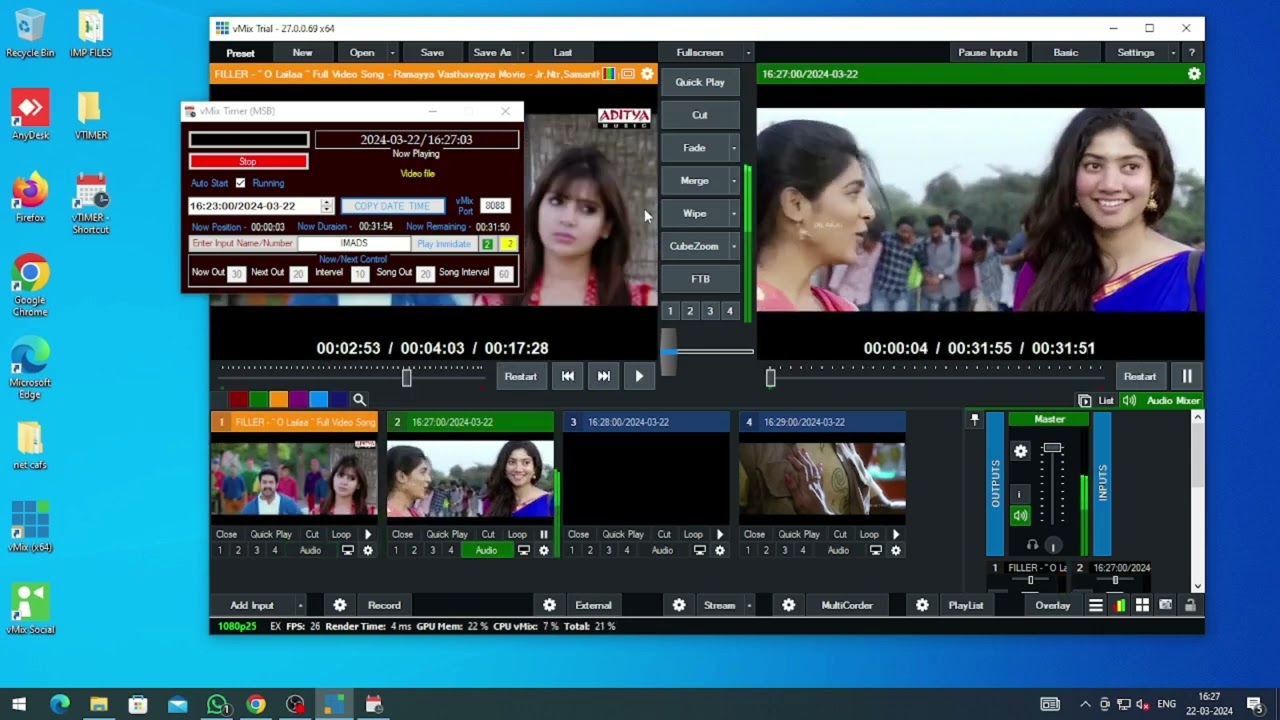Uncheck Auto Start checkbox in vMix Timer
This screenshot has width=1280, height=720.
click(240, 183)
